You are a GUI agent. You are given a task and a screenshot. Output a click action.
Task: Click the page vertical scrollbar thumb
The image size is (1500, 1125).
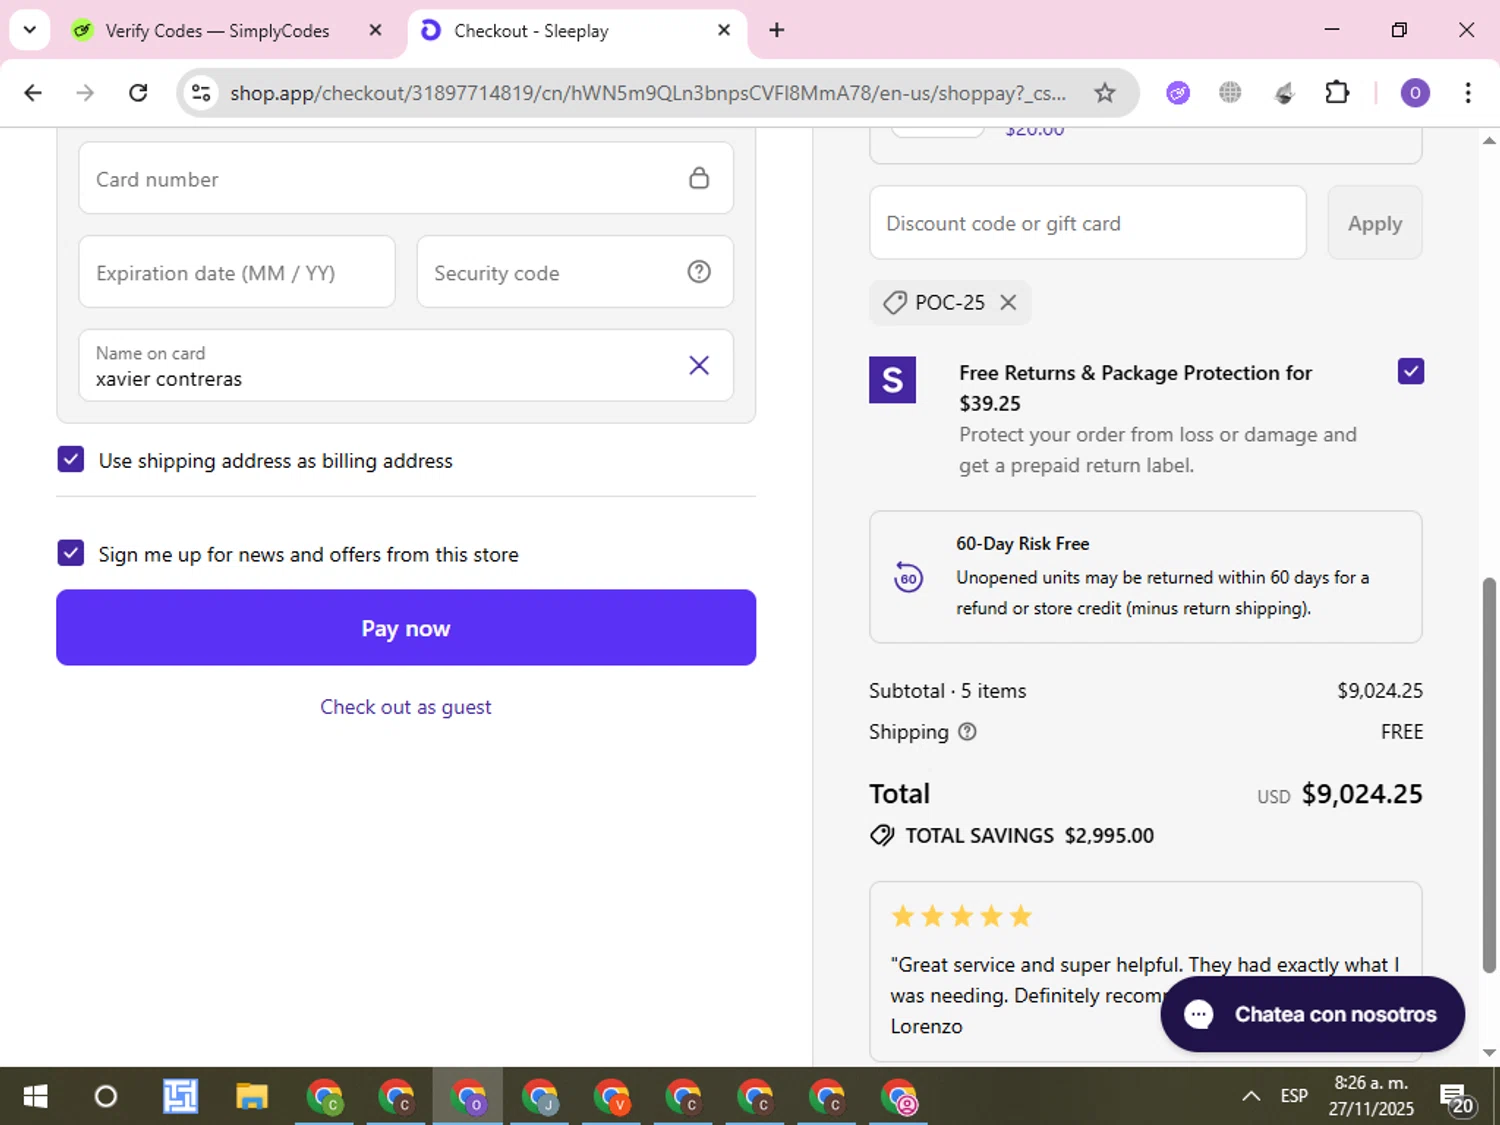(x=1489, y=775)
